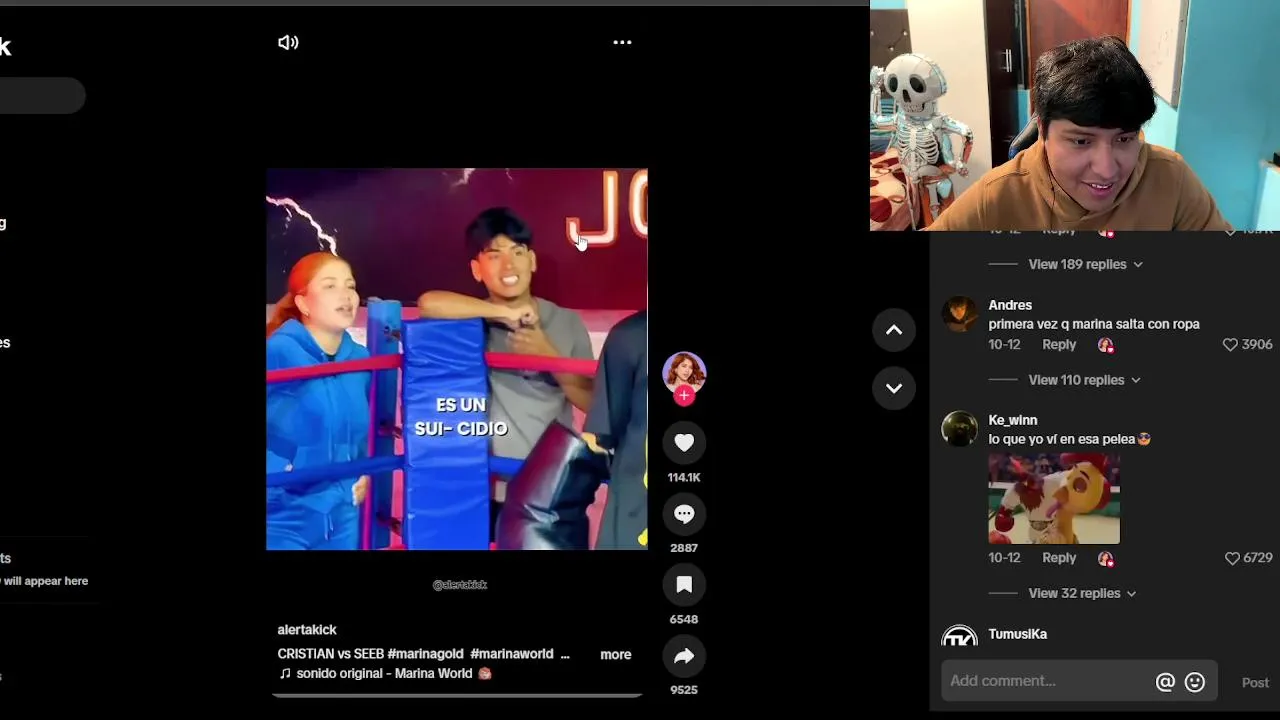
Task: Click the comment text 'lo que yo ví en esa pelea'
Action: (1062, 439)
